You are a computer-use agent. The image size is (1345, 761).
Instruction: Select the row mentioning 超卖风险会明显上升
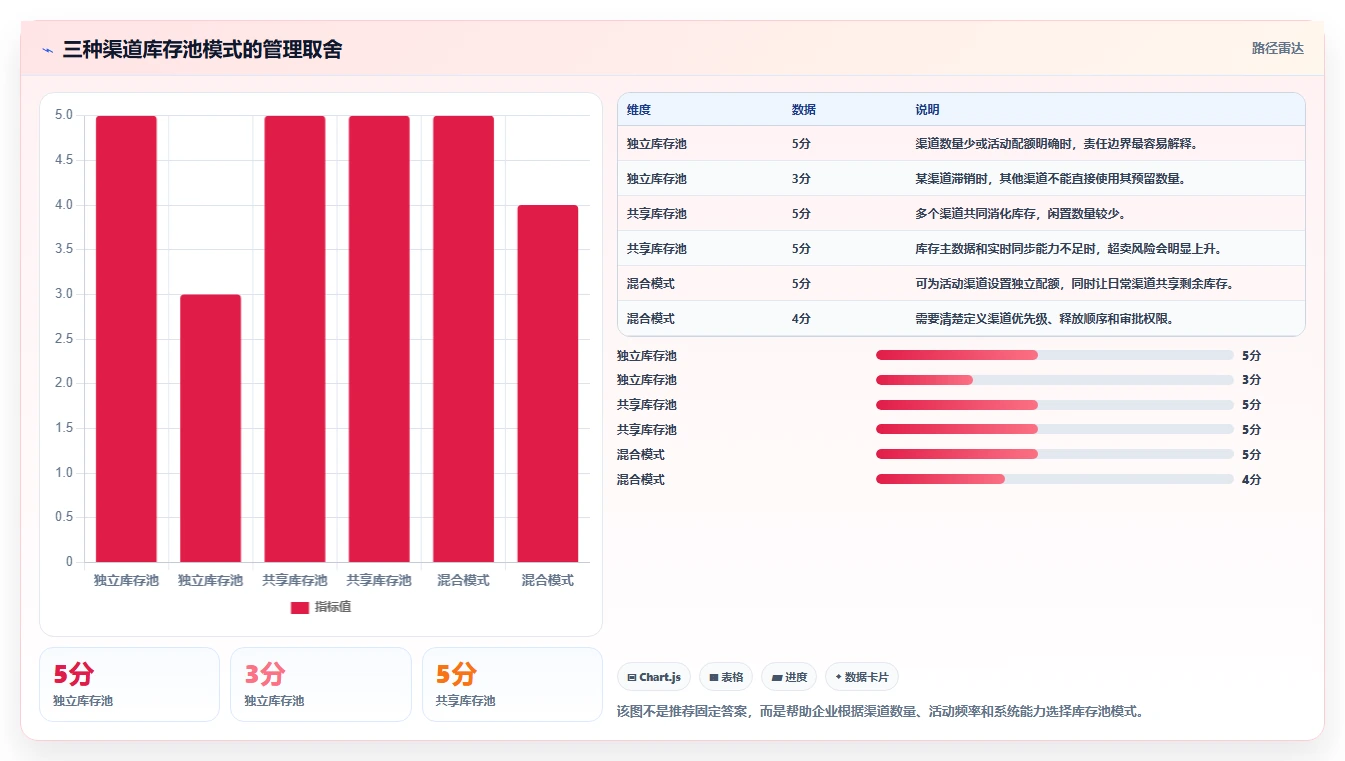(961, 249)
